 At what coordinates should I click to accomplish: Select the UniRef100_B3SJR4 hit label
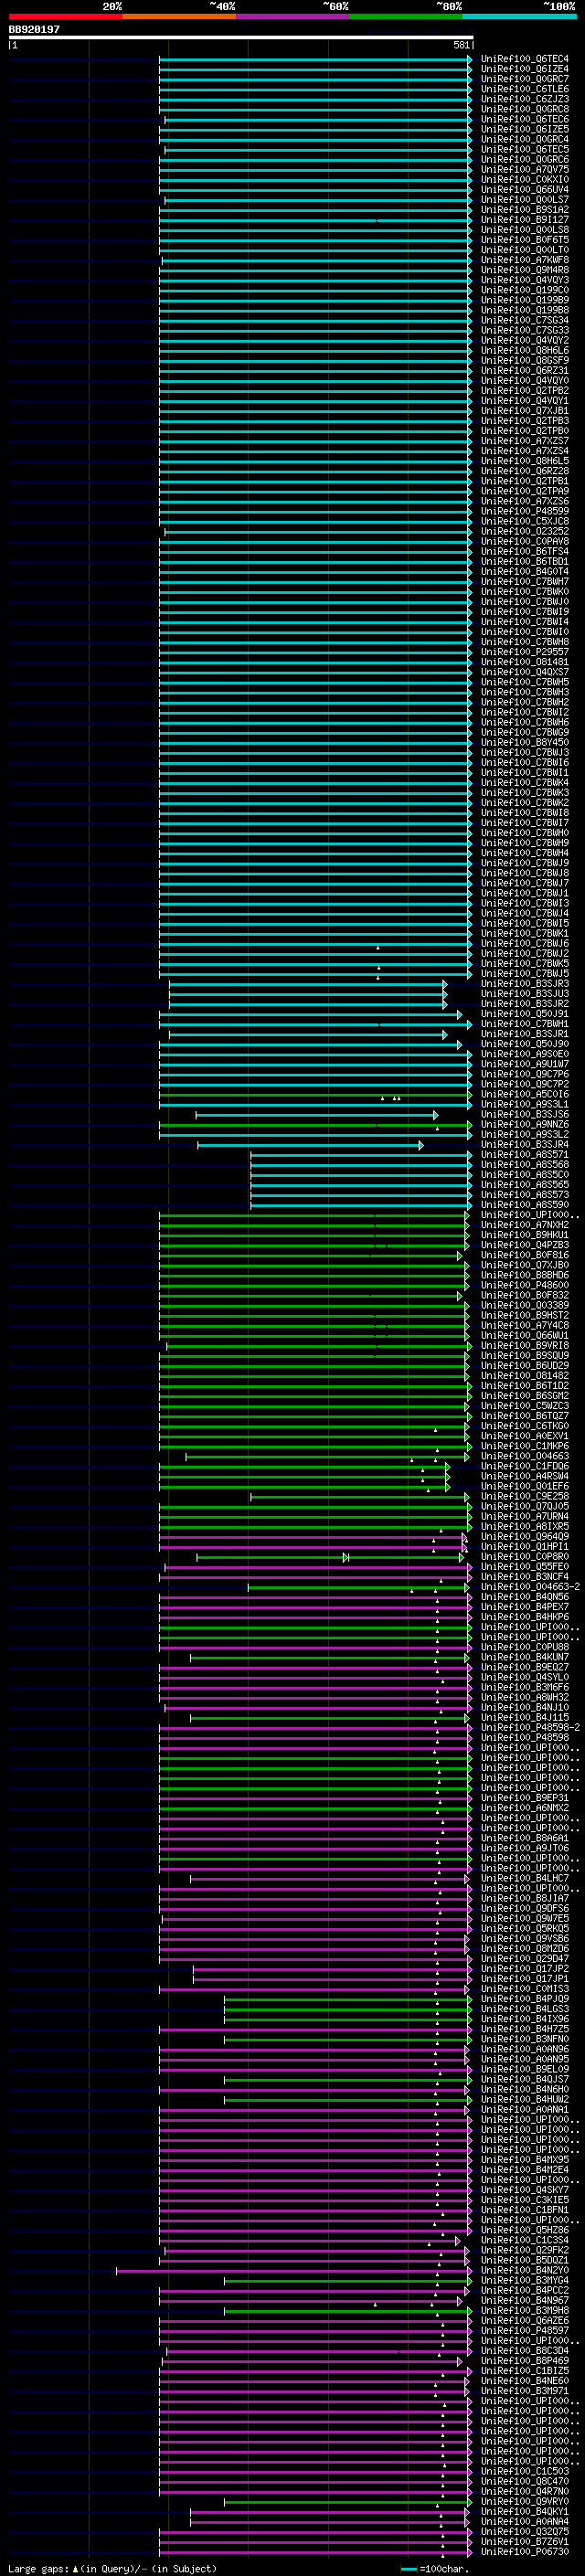(525, 1144)
